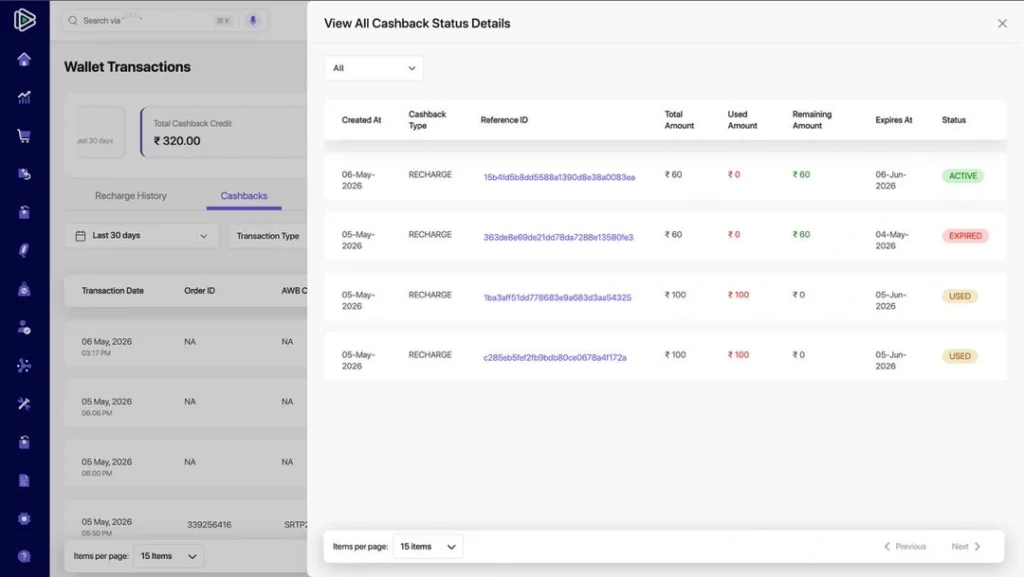Open the document reports icon in sidebar
The image size is (1024, 577).
point(24,480)
